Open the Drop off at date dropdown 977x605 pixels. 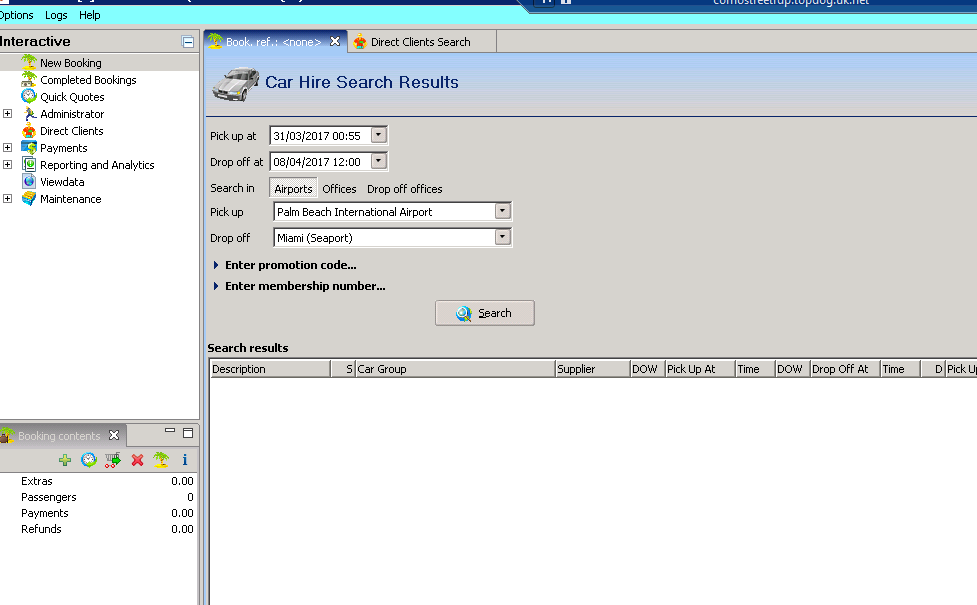point(378,161)
